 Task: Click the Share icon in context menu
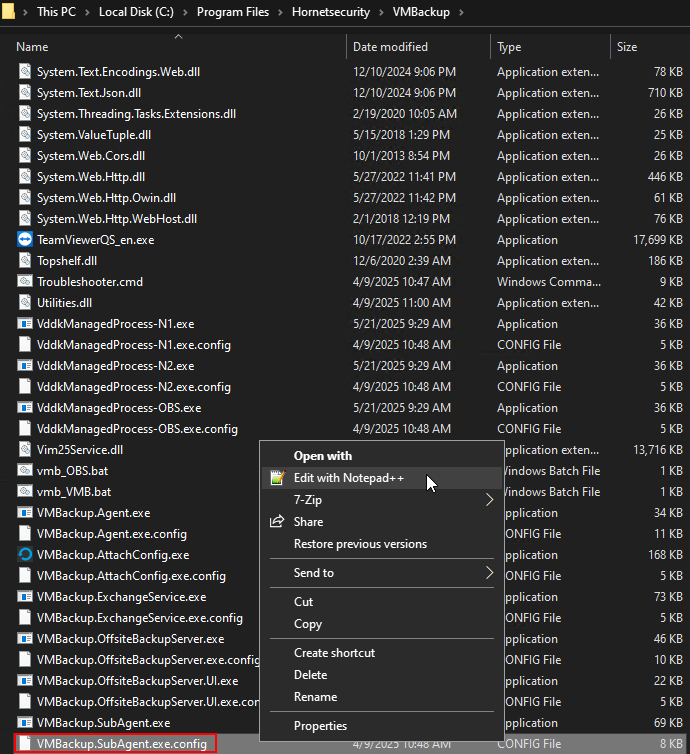pyautogui.click(x=277, y=521)
